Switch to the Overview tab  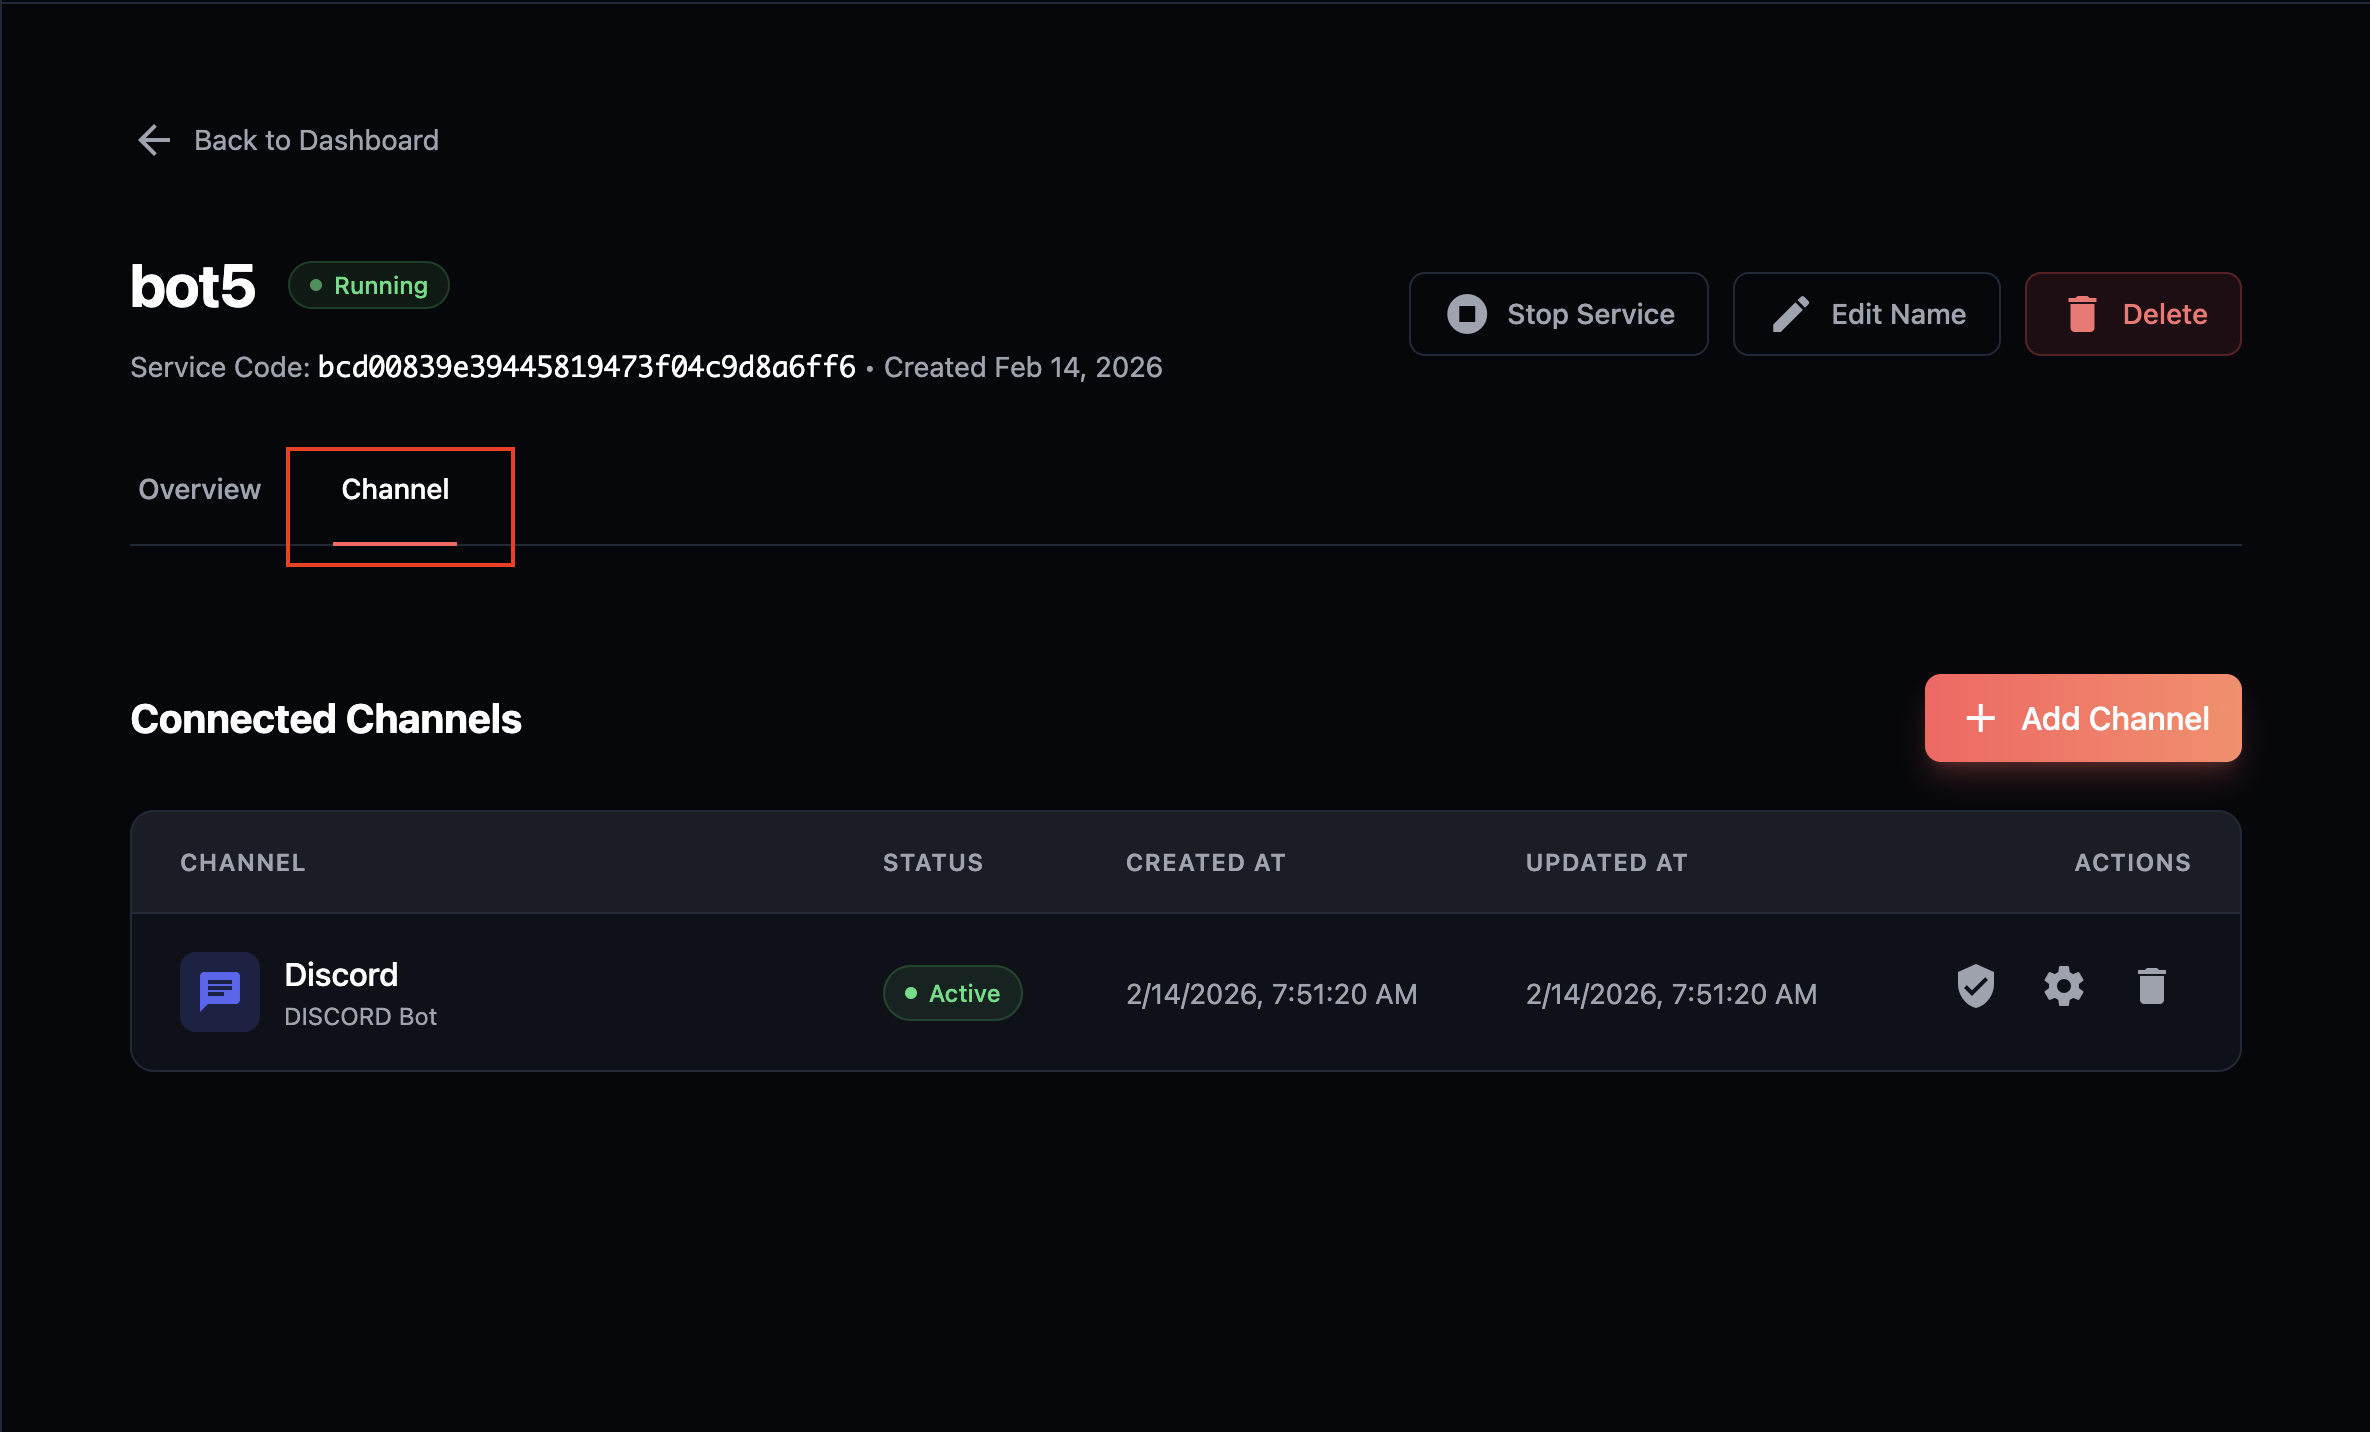pyautogui.click(x=199, y=489)
